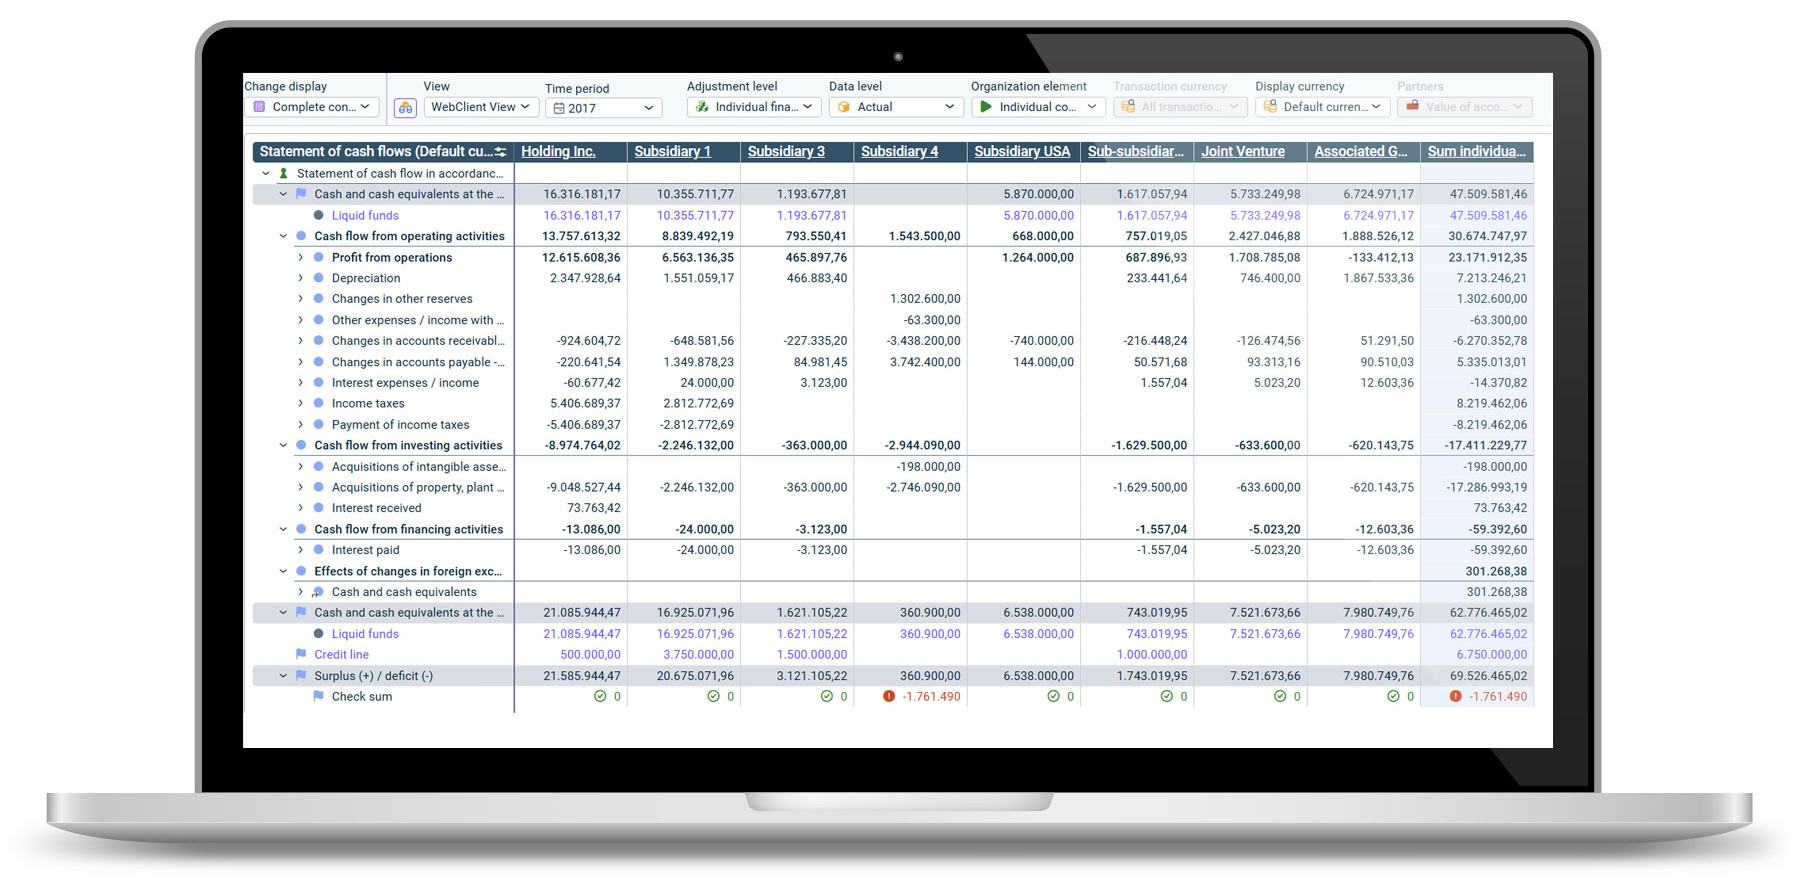Open the Joint Venture column link
Image resolution: width=1800 pixels, height=885 pixels.
click(1243, 152)
